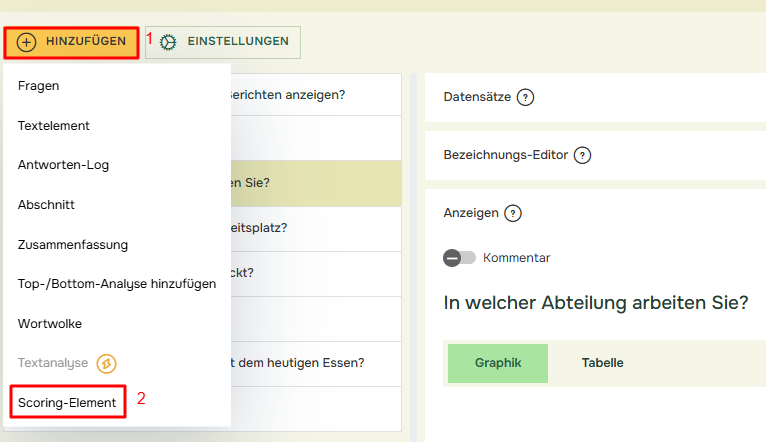The width and height of the screenshot is (766, 442).
Task: Click the orange premium icon beside Textanalyse
Action: pos(108,363)
